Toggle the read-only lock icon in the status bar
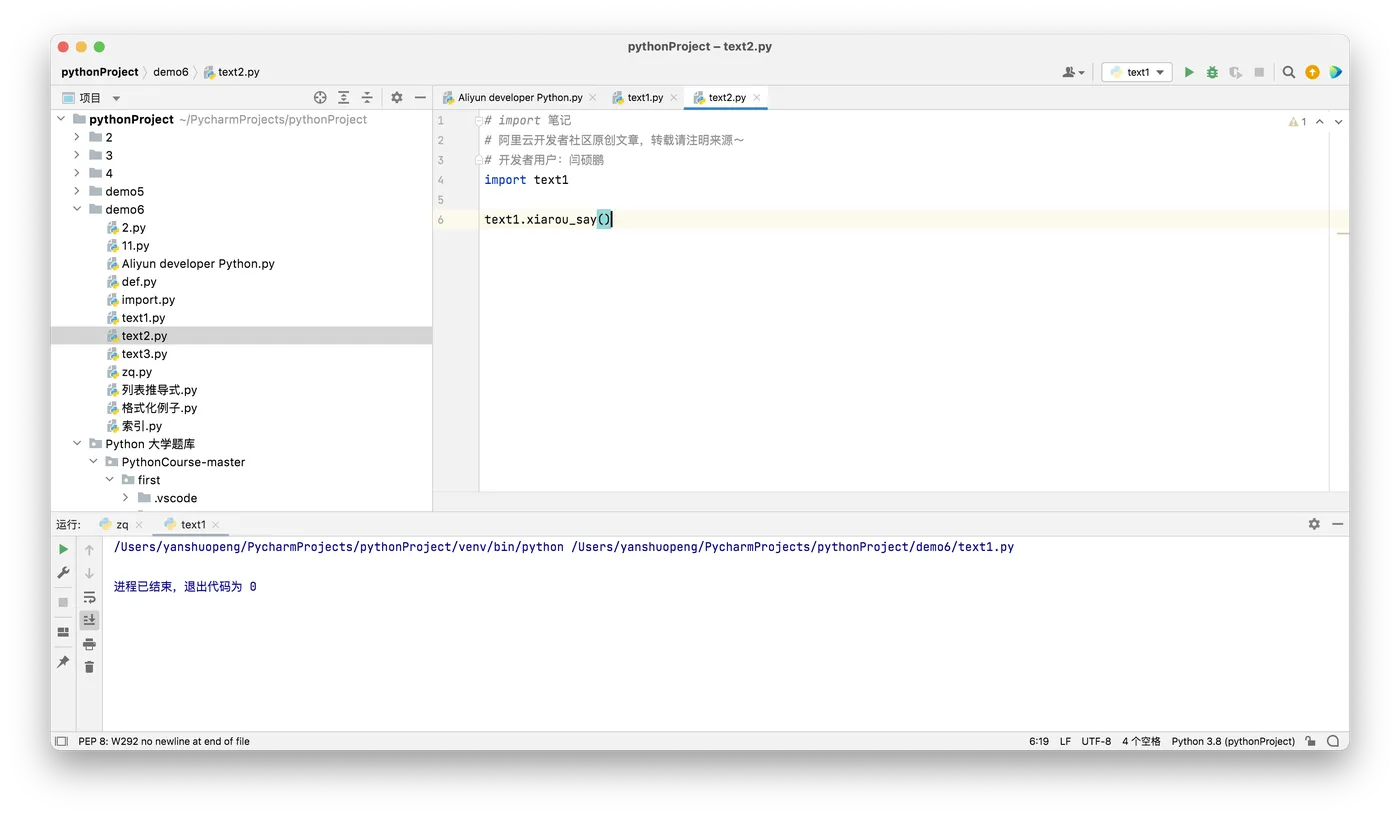 click(1310, 741)
